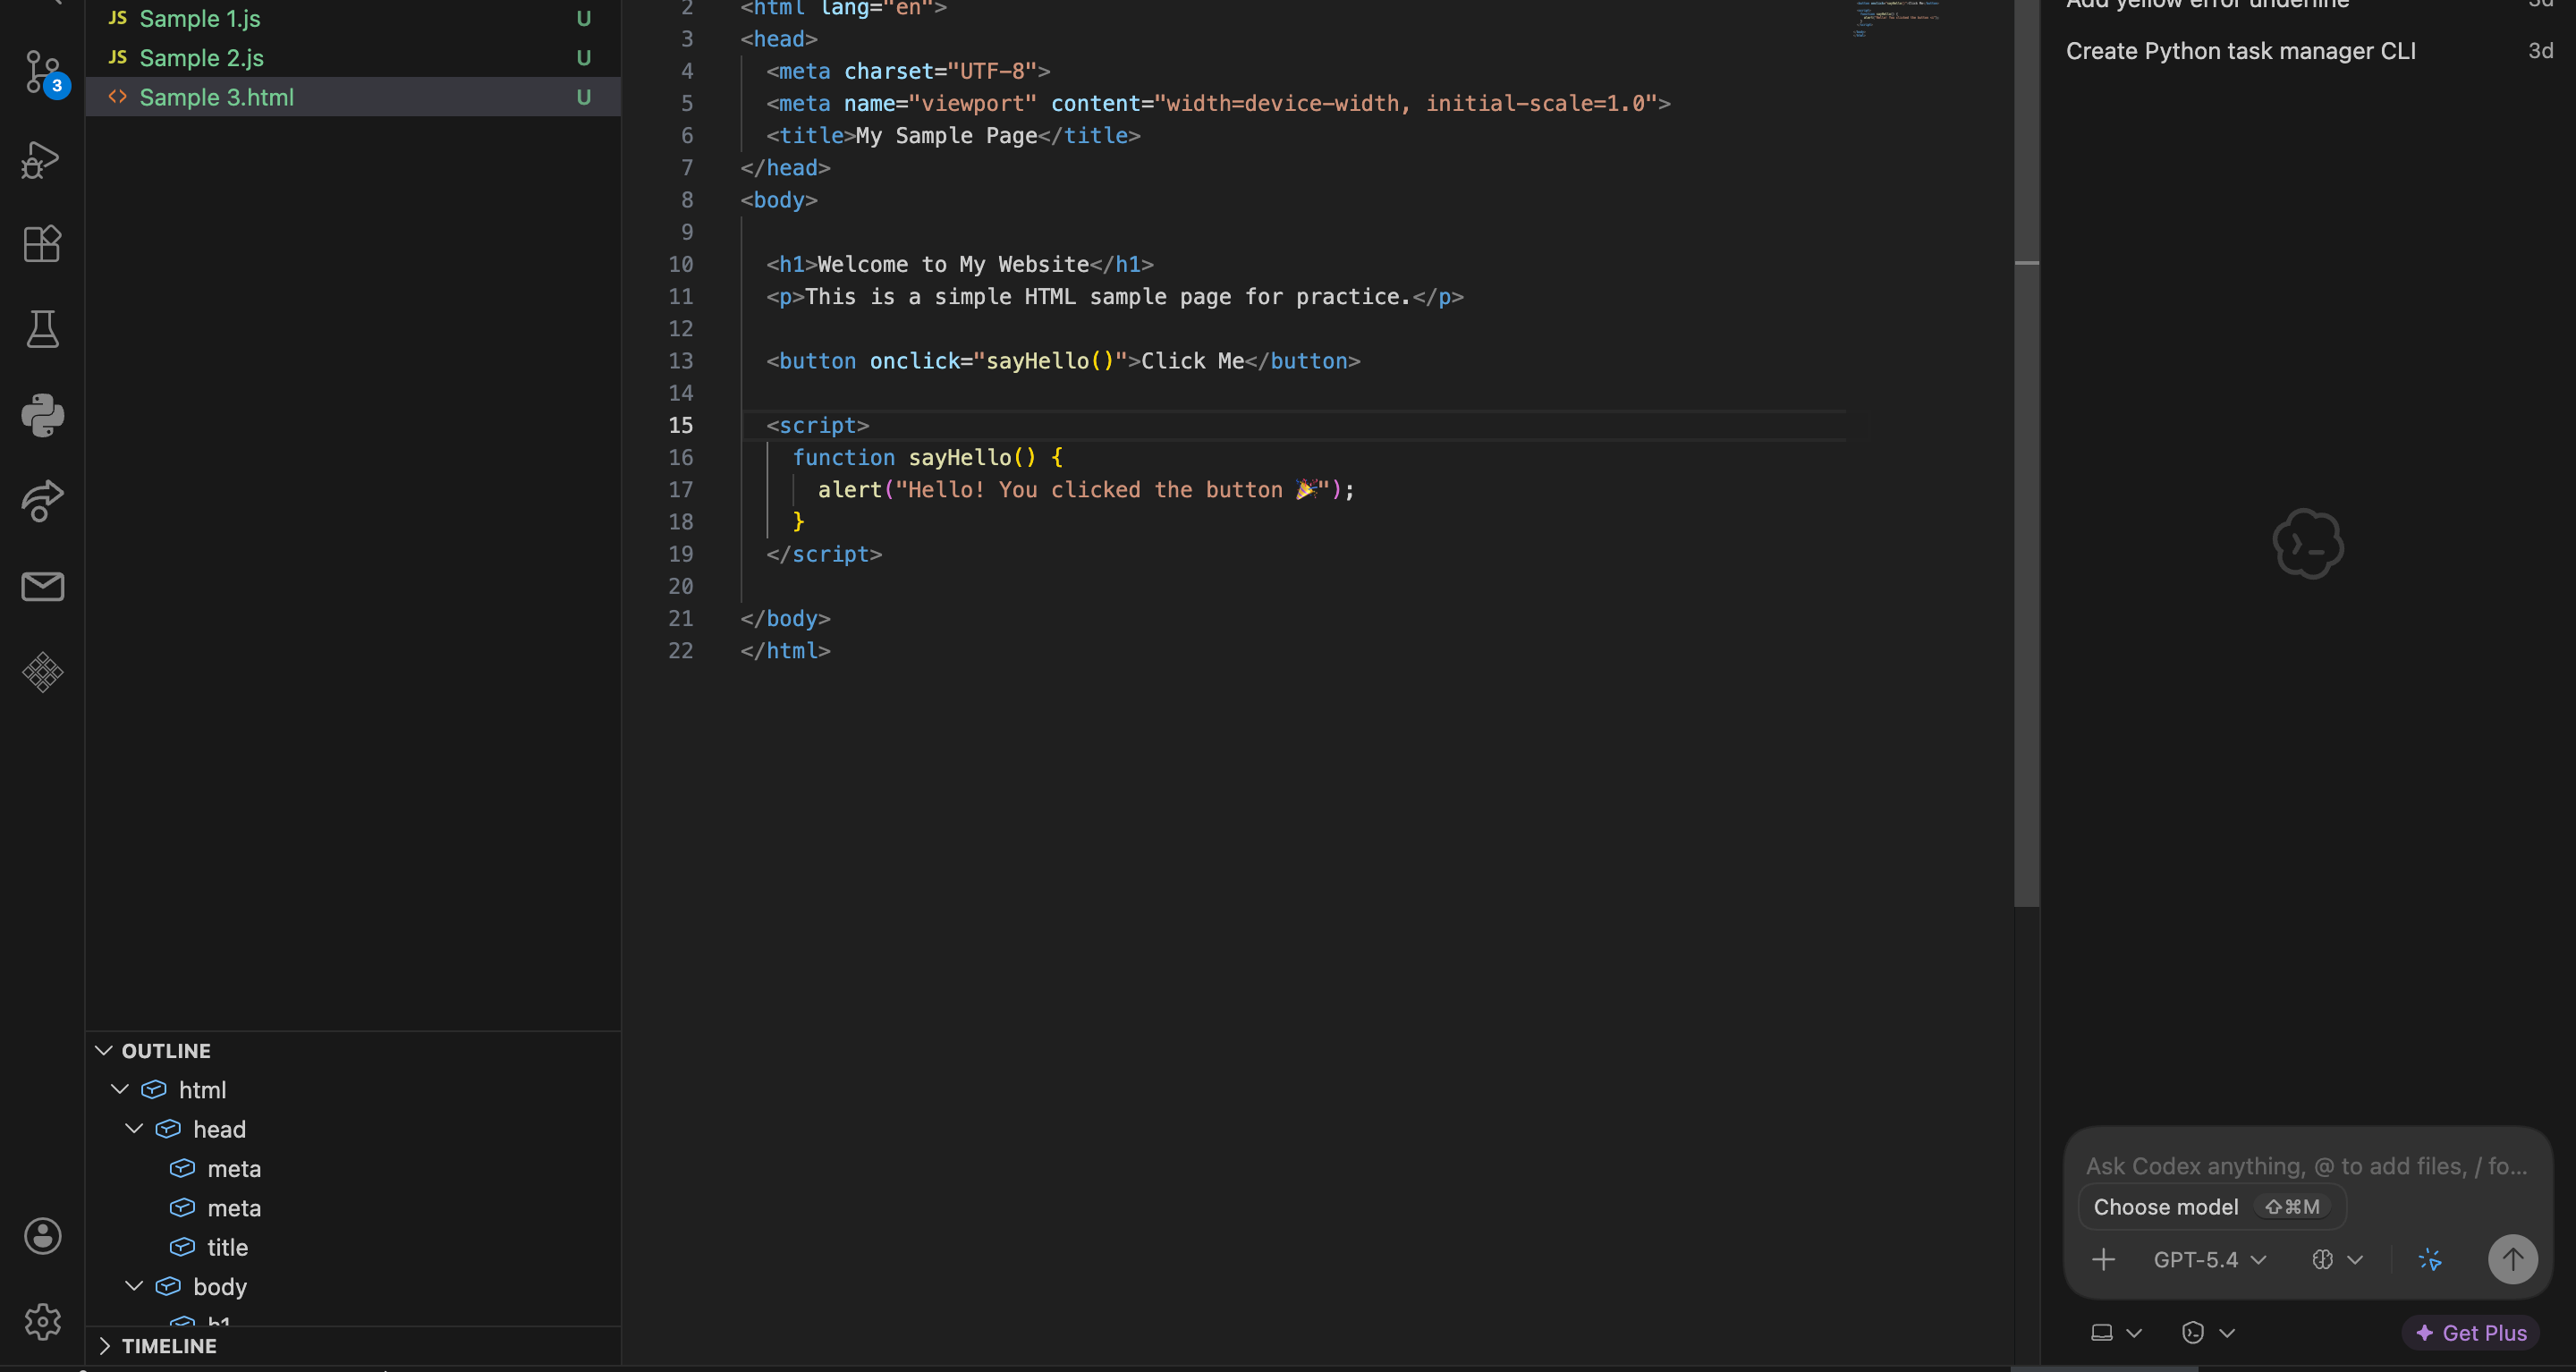This screenshot has width=2576, height=1372.
Task: Open the Accounts menu icon
Action: 42,1237
